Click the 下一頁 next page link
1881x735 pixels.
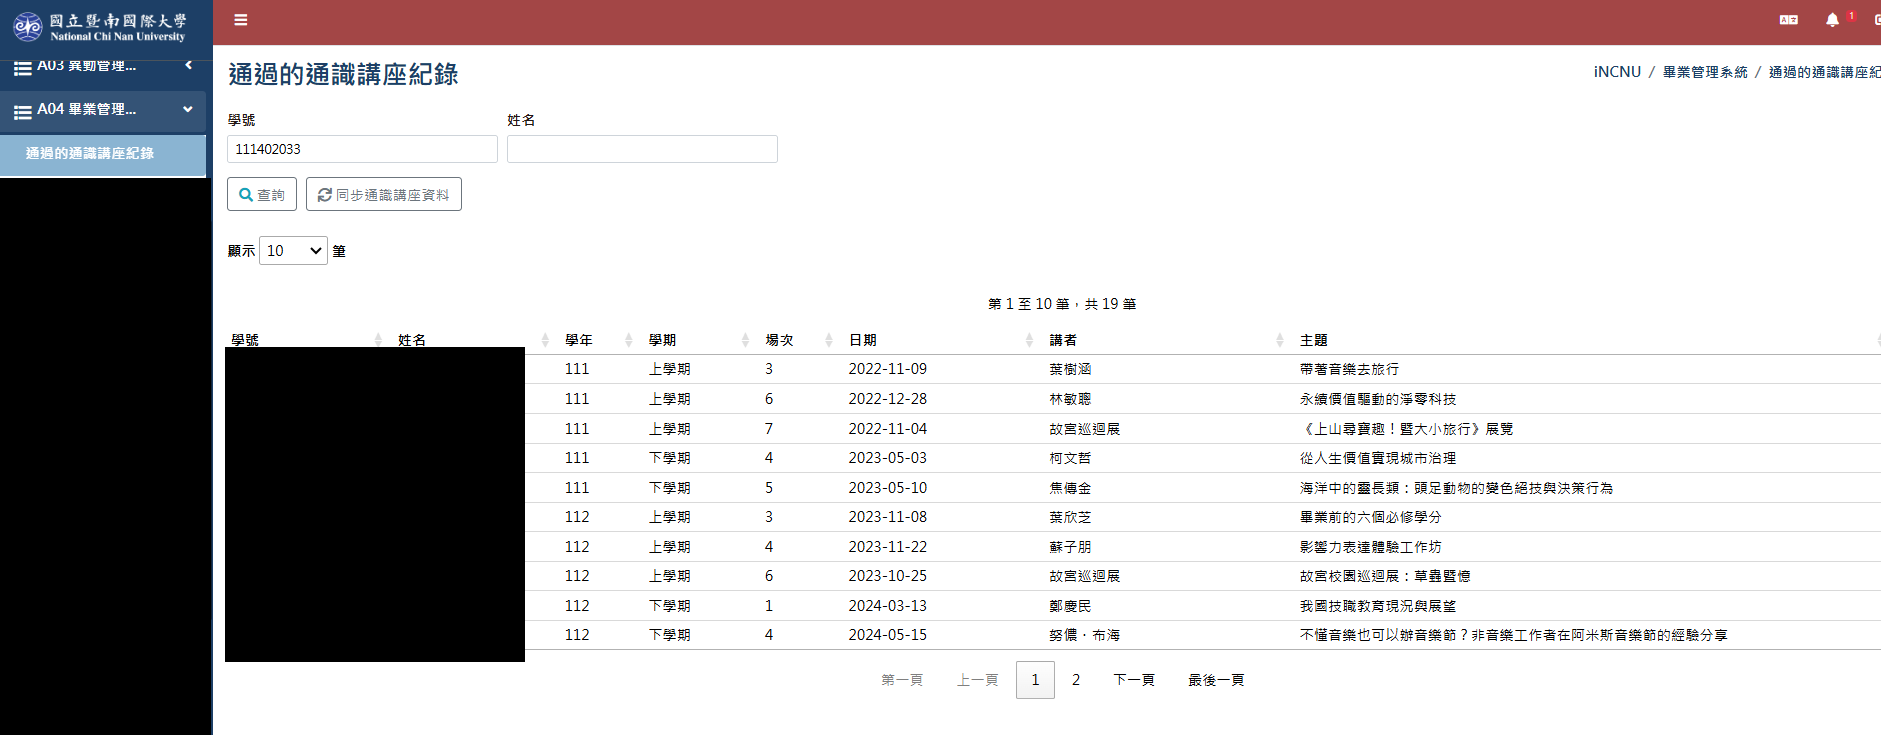coord(1134,680)
